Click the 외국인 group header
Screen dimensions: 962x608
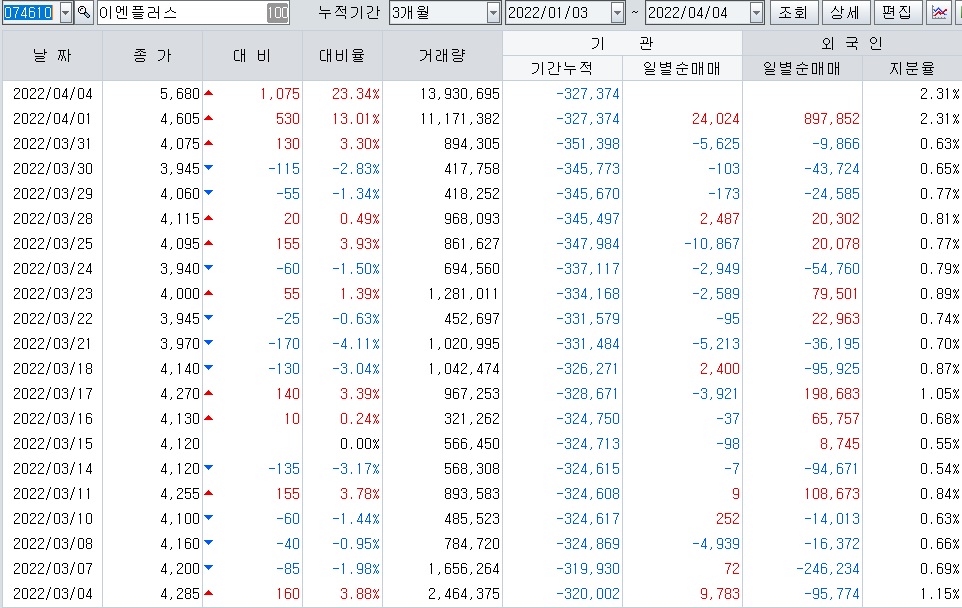point(852,44)
